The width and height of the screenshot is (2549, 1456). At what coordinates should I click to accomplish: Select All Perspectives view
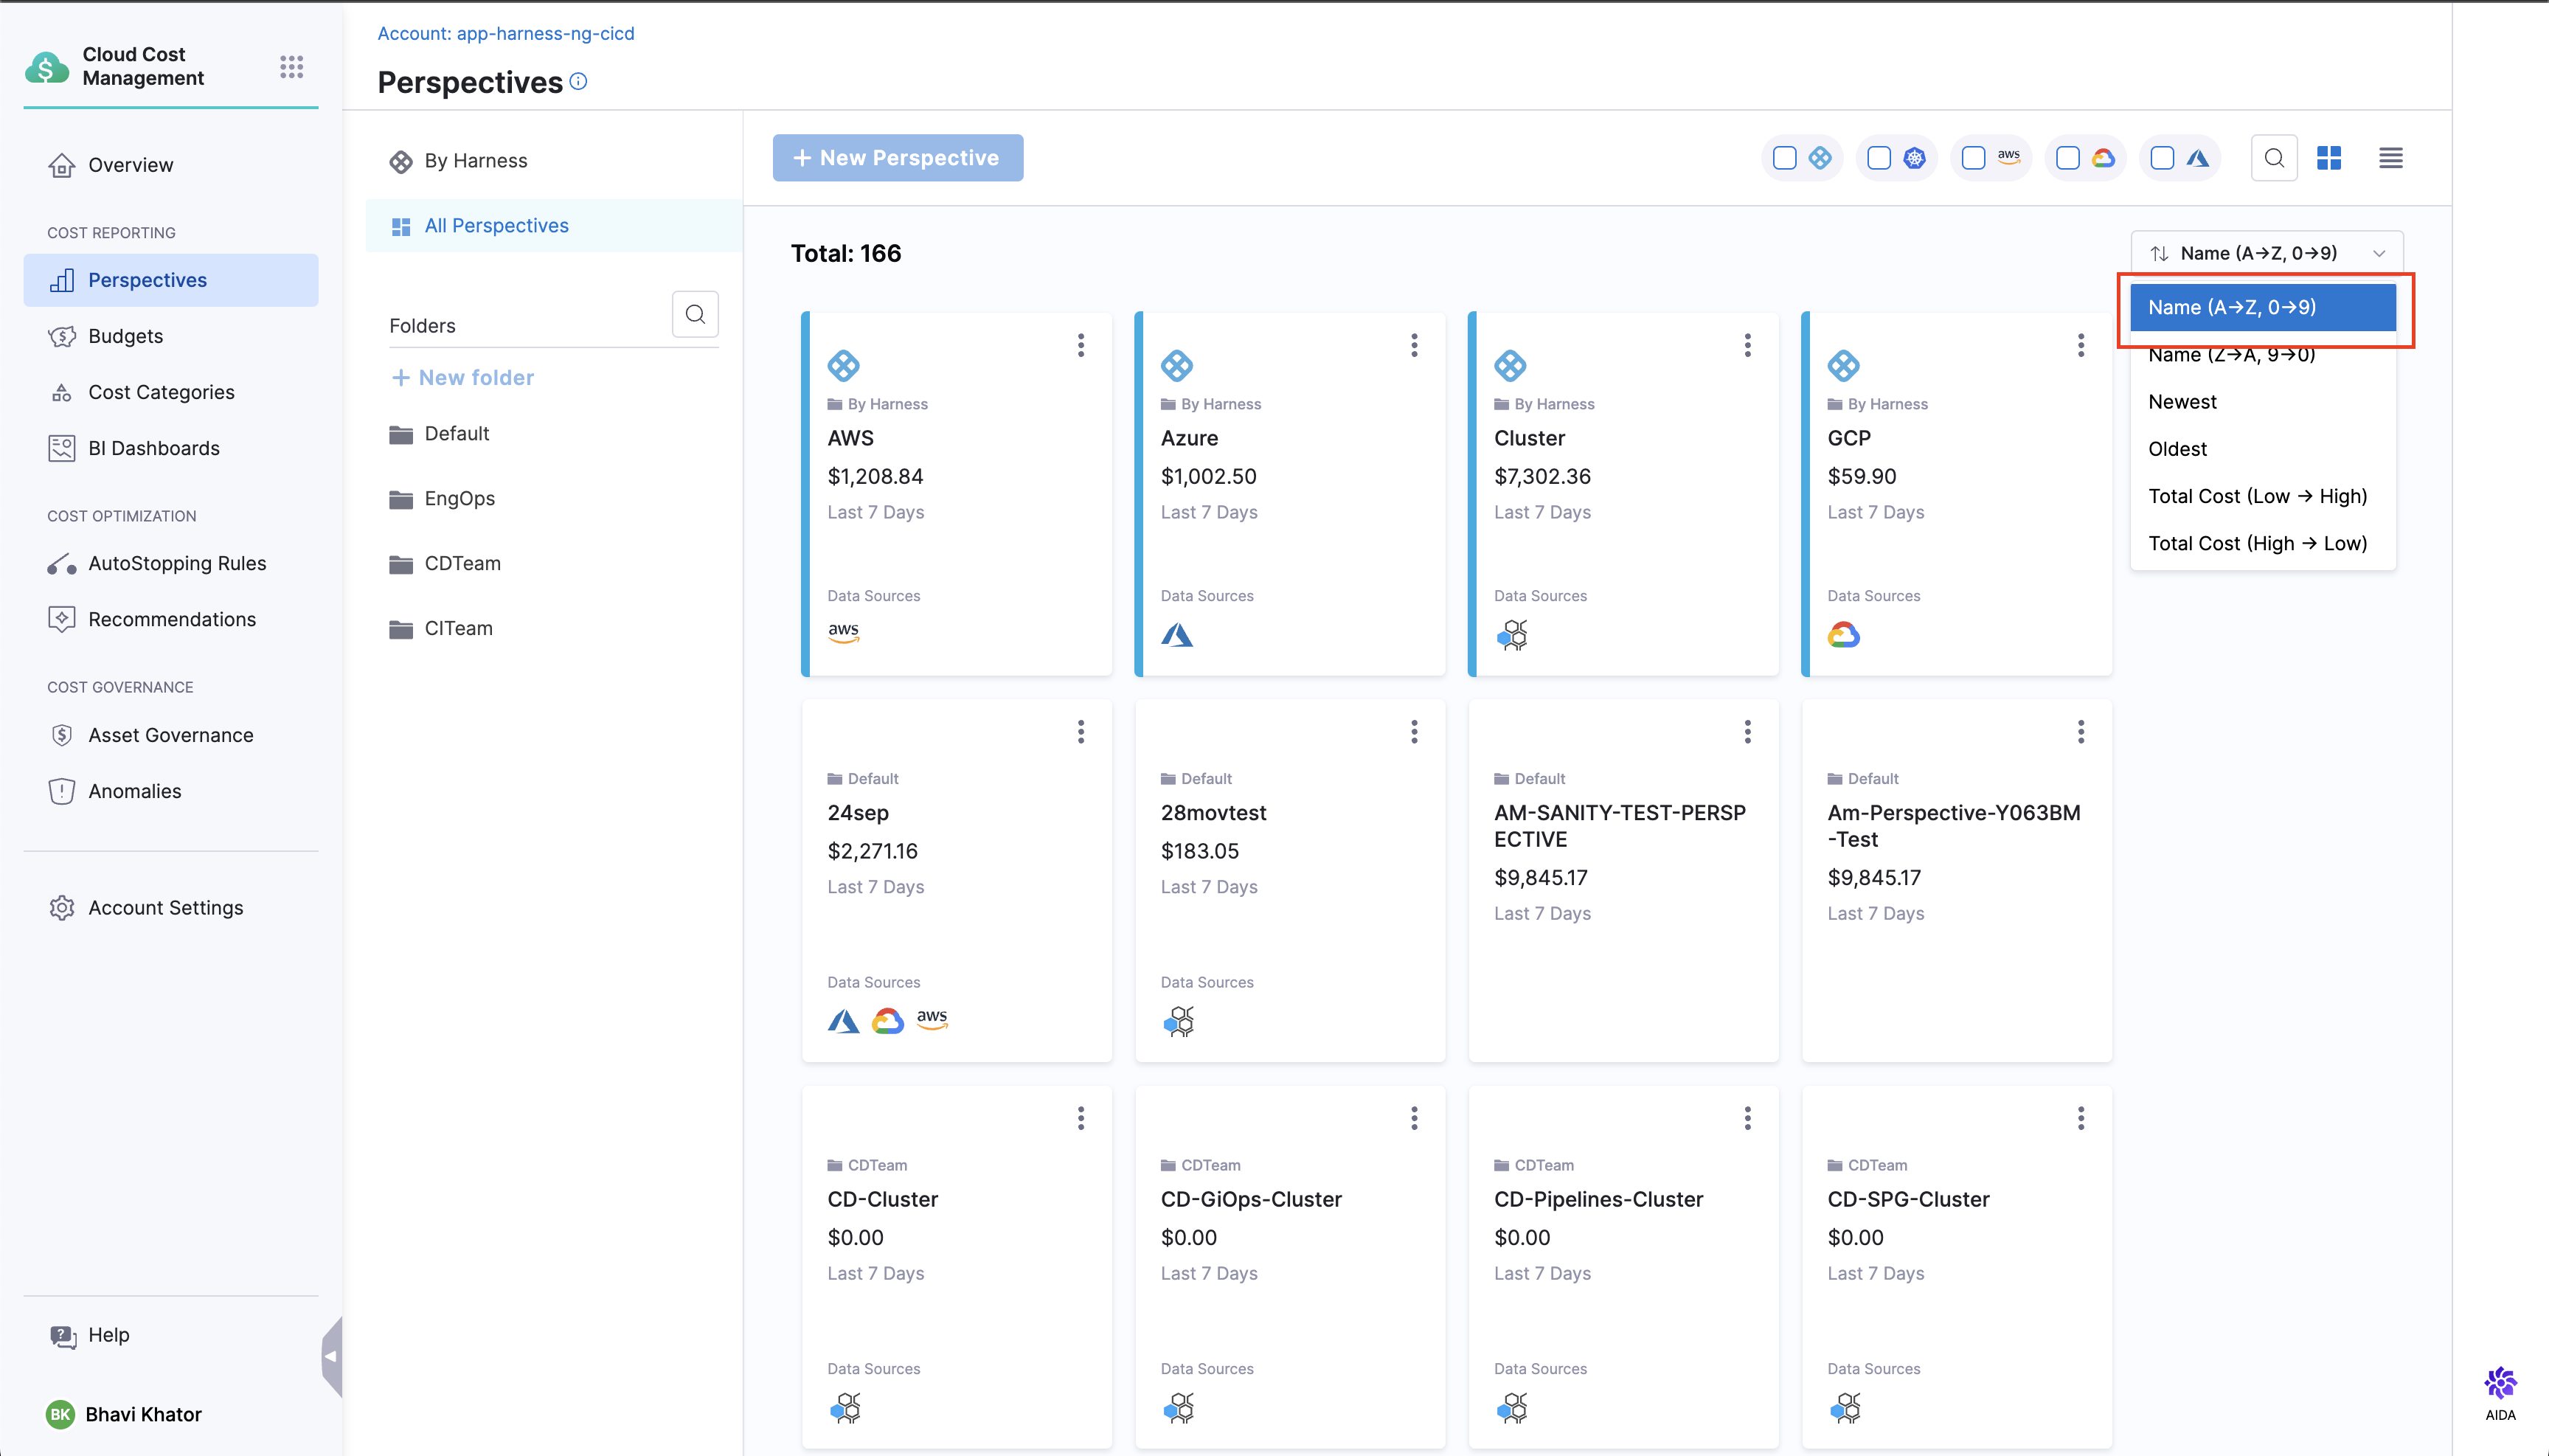click(553, 226)
